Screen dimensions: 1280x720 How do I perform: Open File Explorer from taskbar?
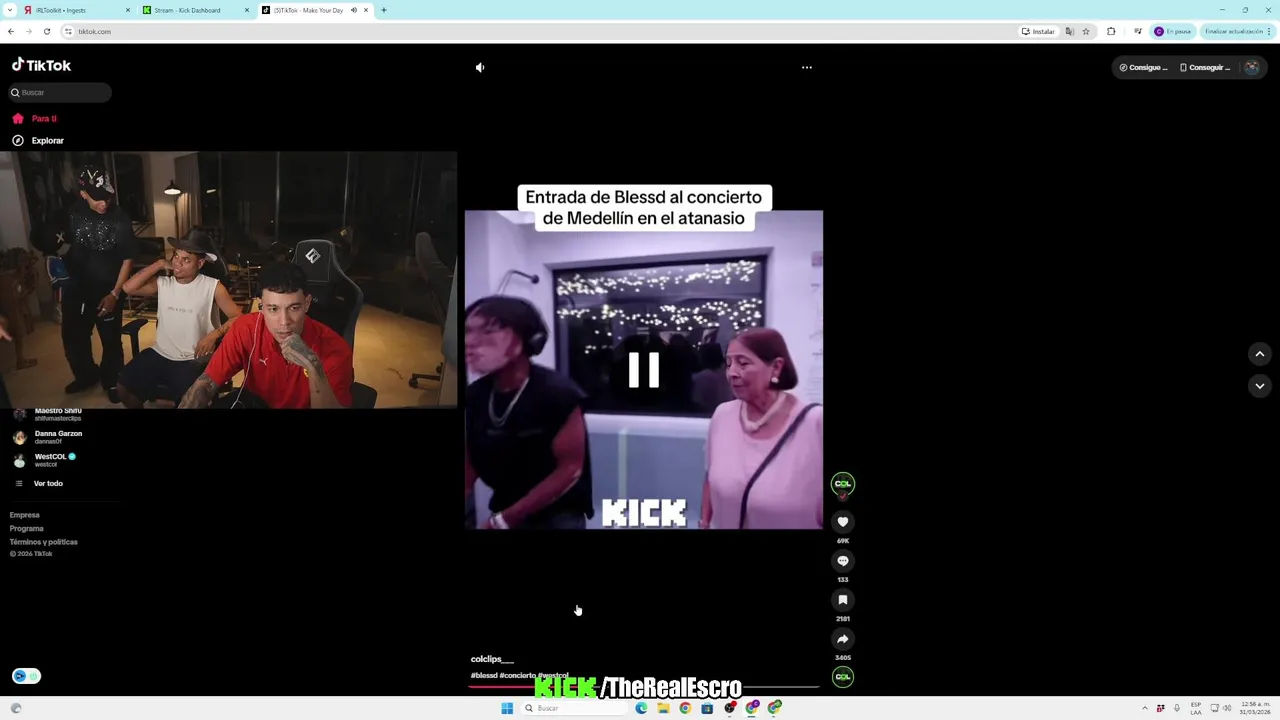tap(663, 708)
